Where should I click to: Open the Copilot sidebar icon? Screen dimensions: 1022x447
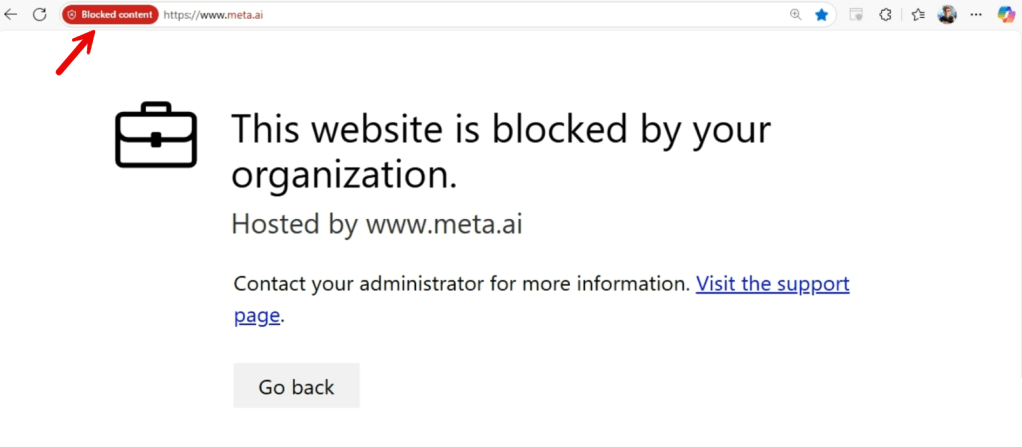(x=1007, y=15)
